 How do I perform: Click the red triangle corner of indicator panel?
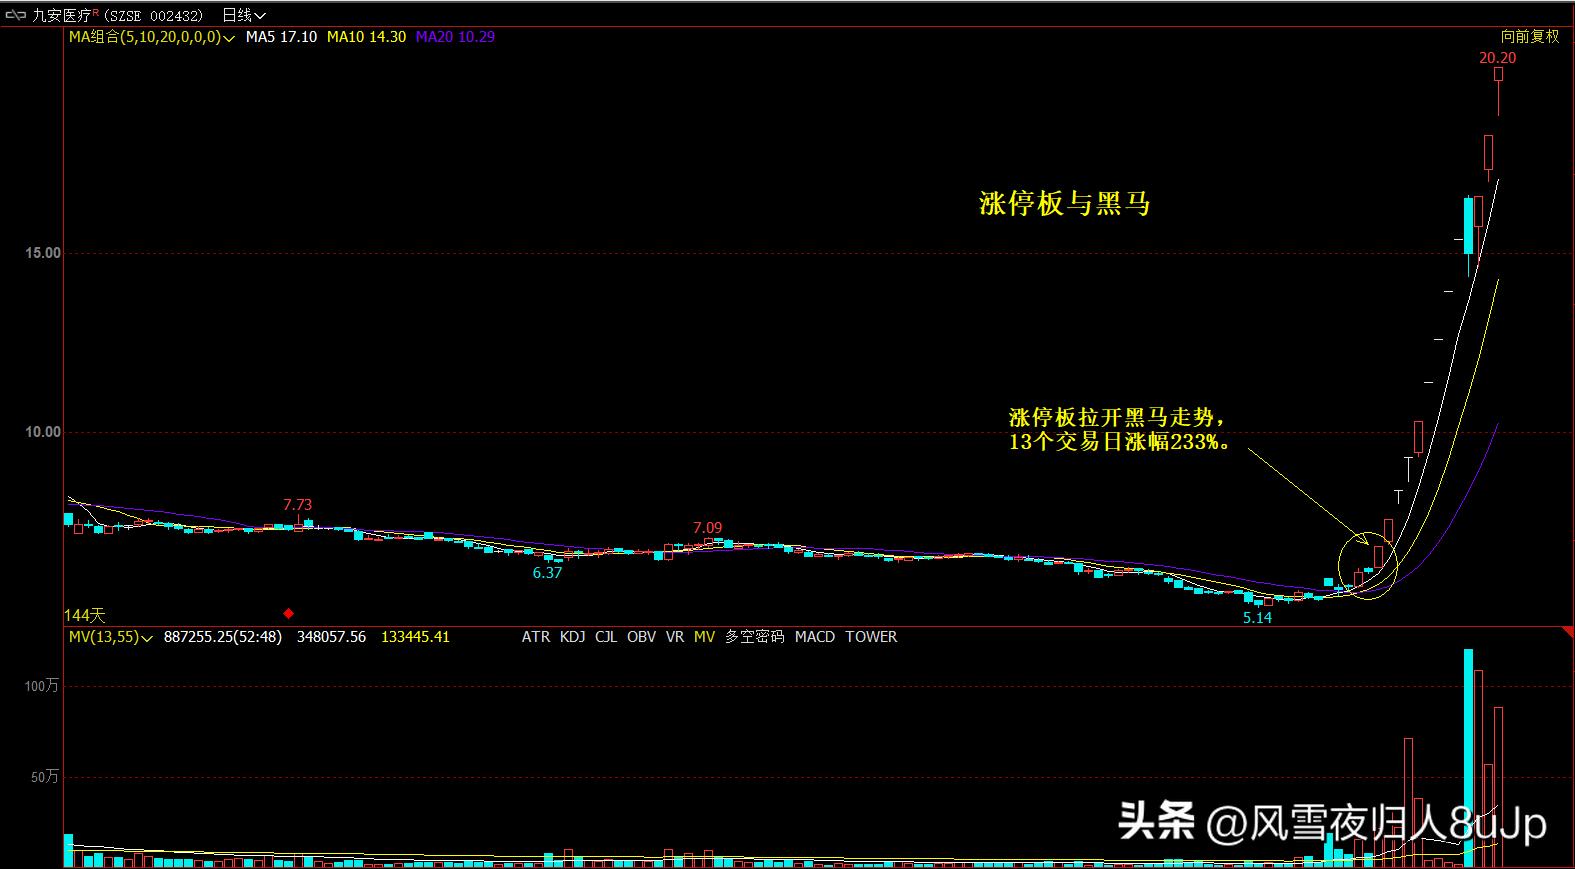point(1567,634)
